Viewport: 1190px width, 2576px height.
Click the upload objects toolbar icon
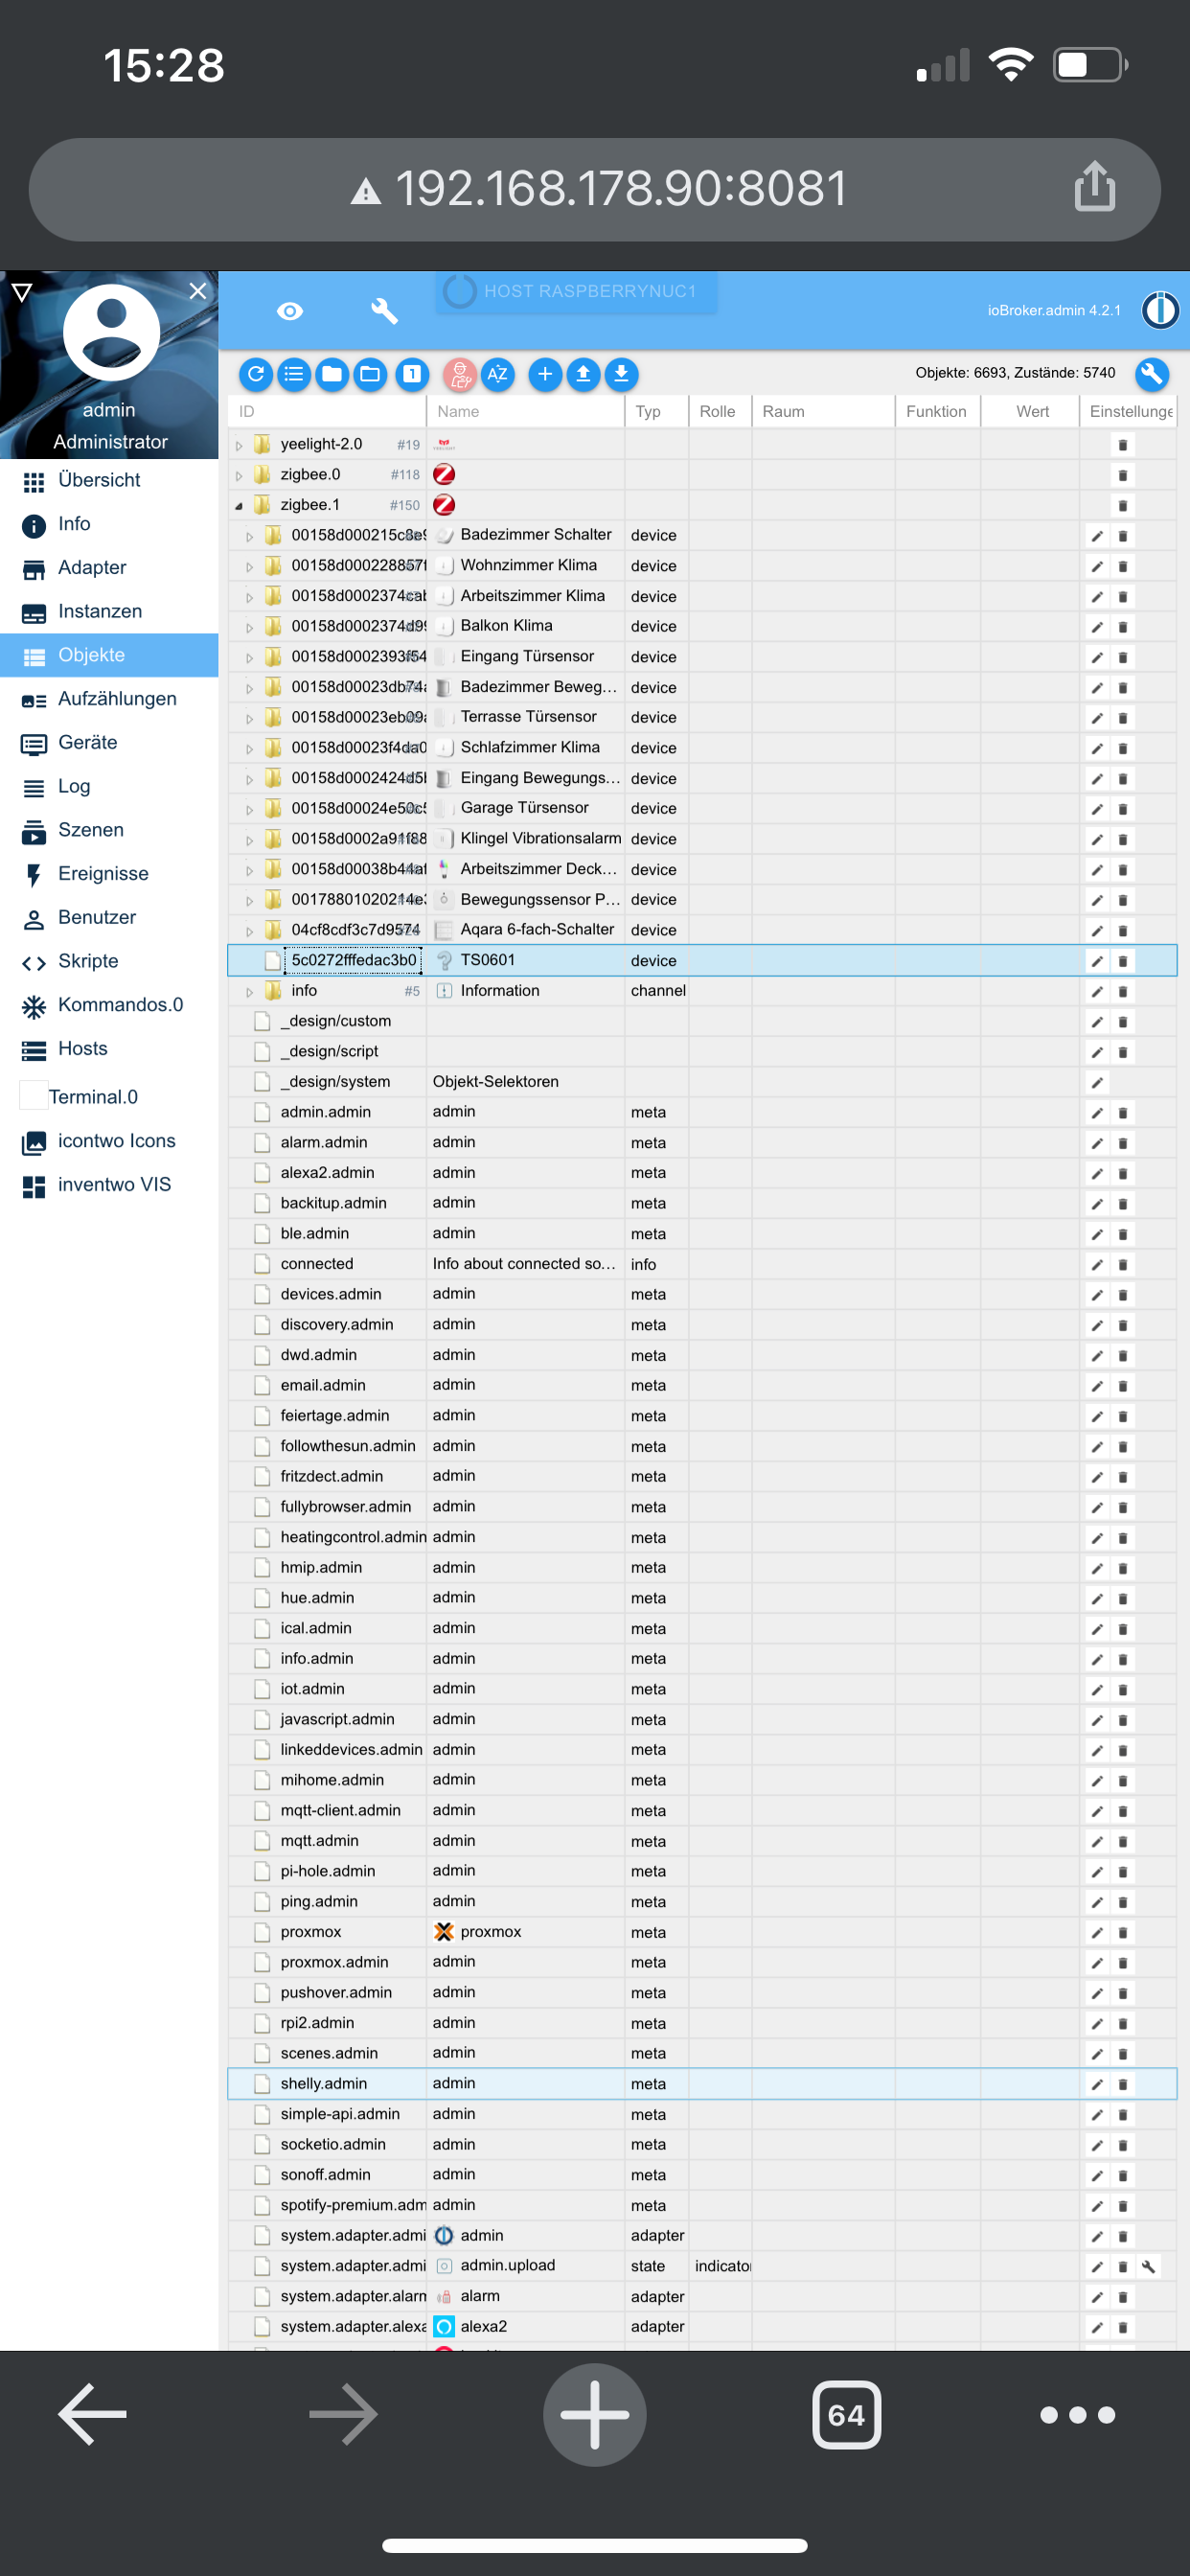pos(583,374)
